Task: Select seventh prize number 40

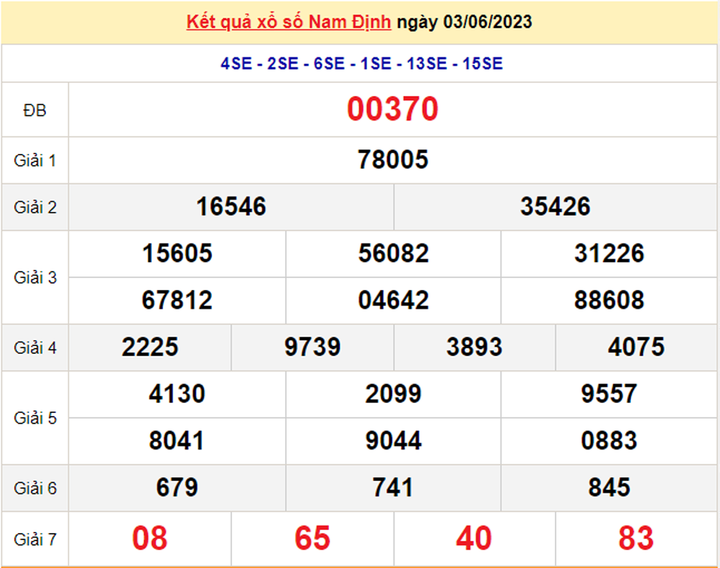Action: 474,538
